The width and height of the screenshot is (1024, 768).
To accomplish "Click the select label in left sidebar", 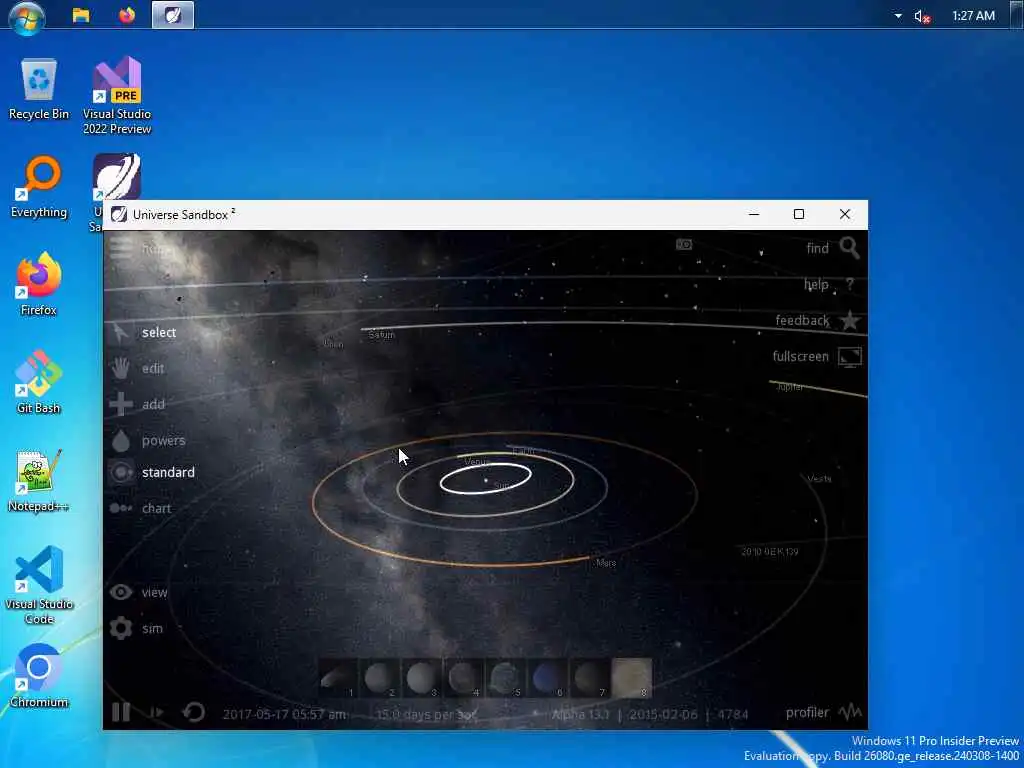I will click(159, 332).
